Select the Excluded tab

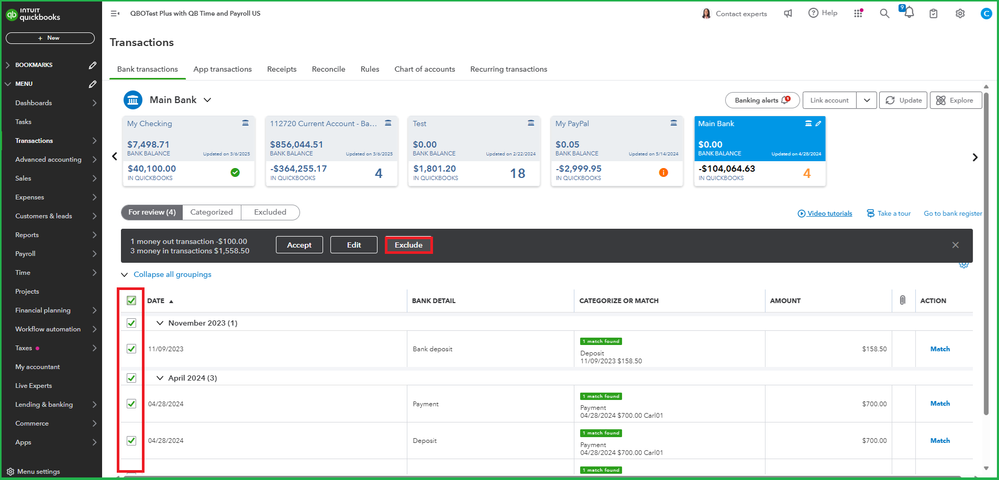tap(270, 212)
